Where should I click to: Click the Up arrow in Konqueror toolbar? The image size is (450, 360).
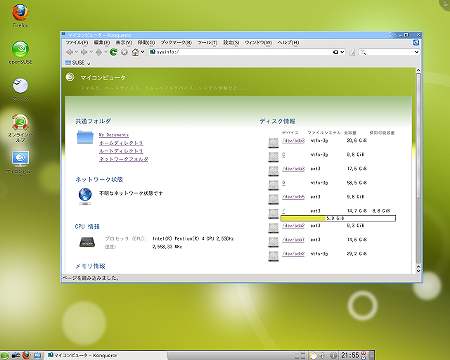pyautogui.click(x=99, y=52)
